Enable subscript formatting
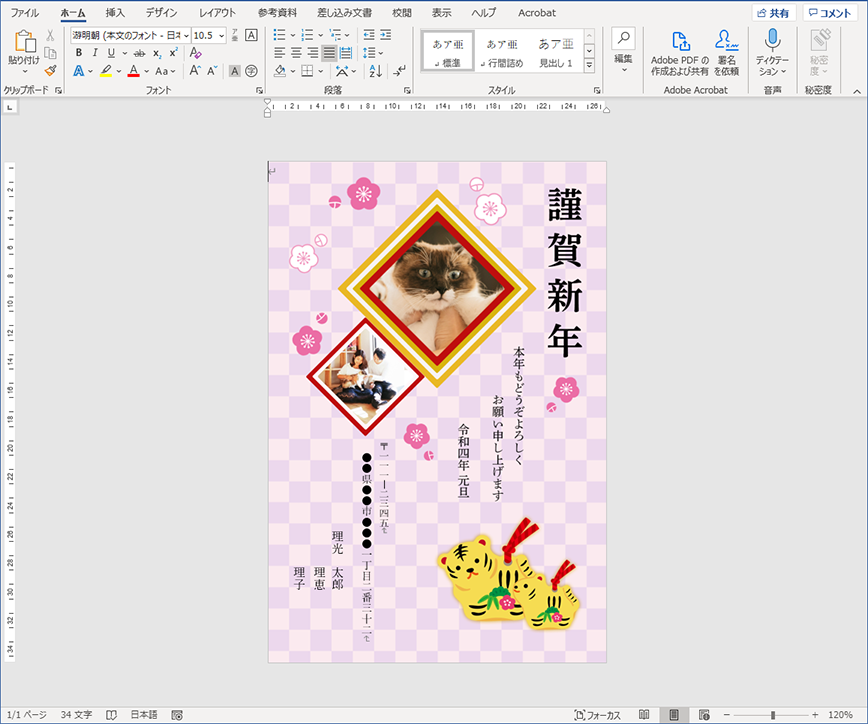 pyautogui.click(x=156, y=53)
